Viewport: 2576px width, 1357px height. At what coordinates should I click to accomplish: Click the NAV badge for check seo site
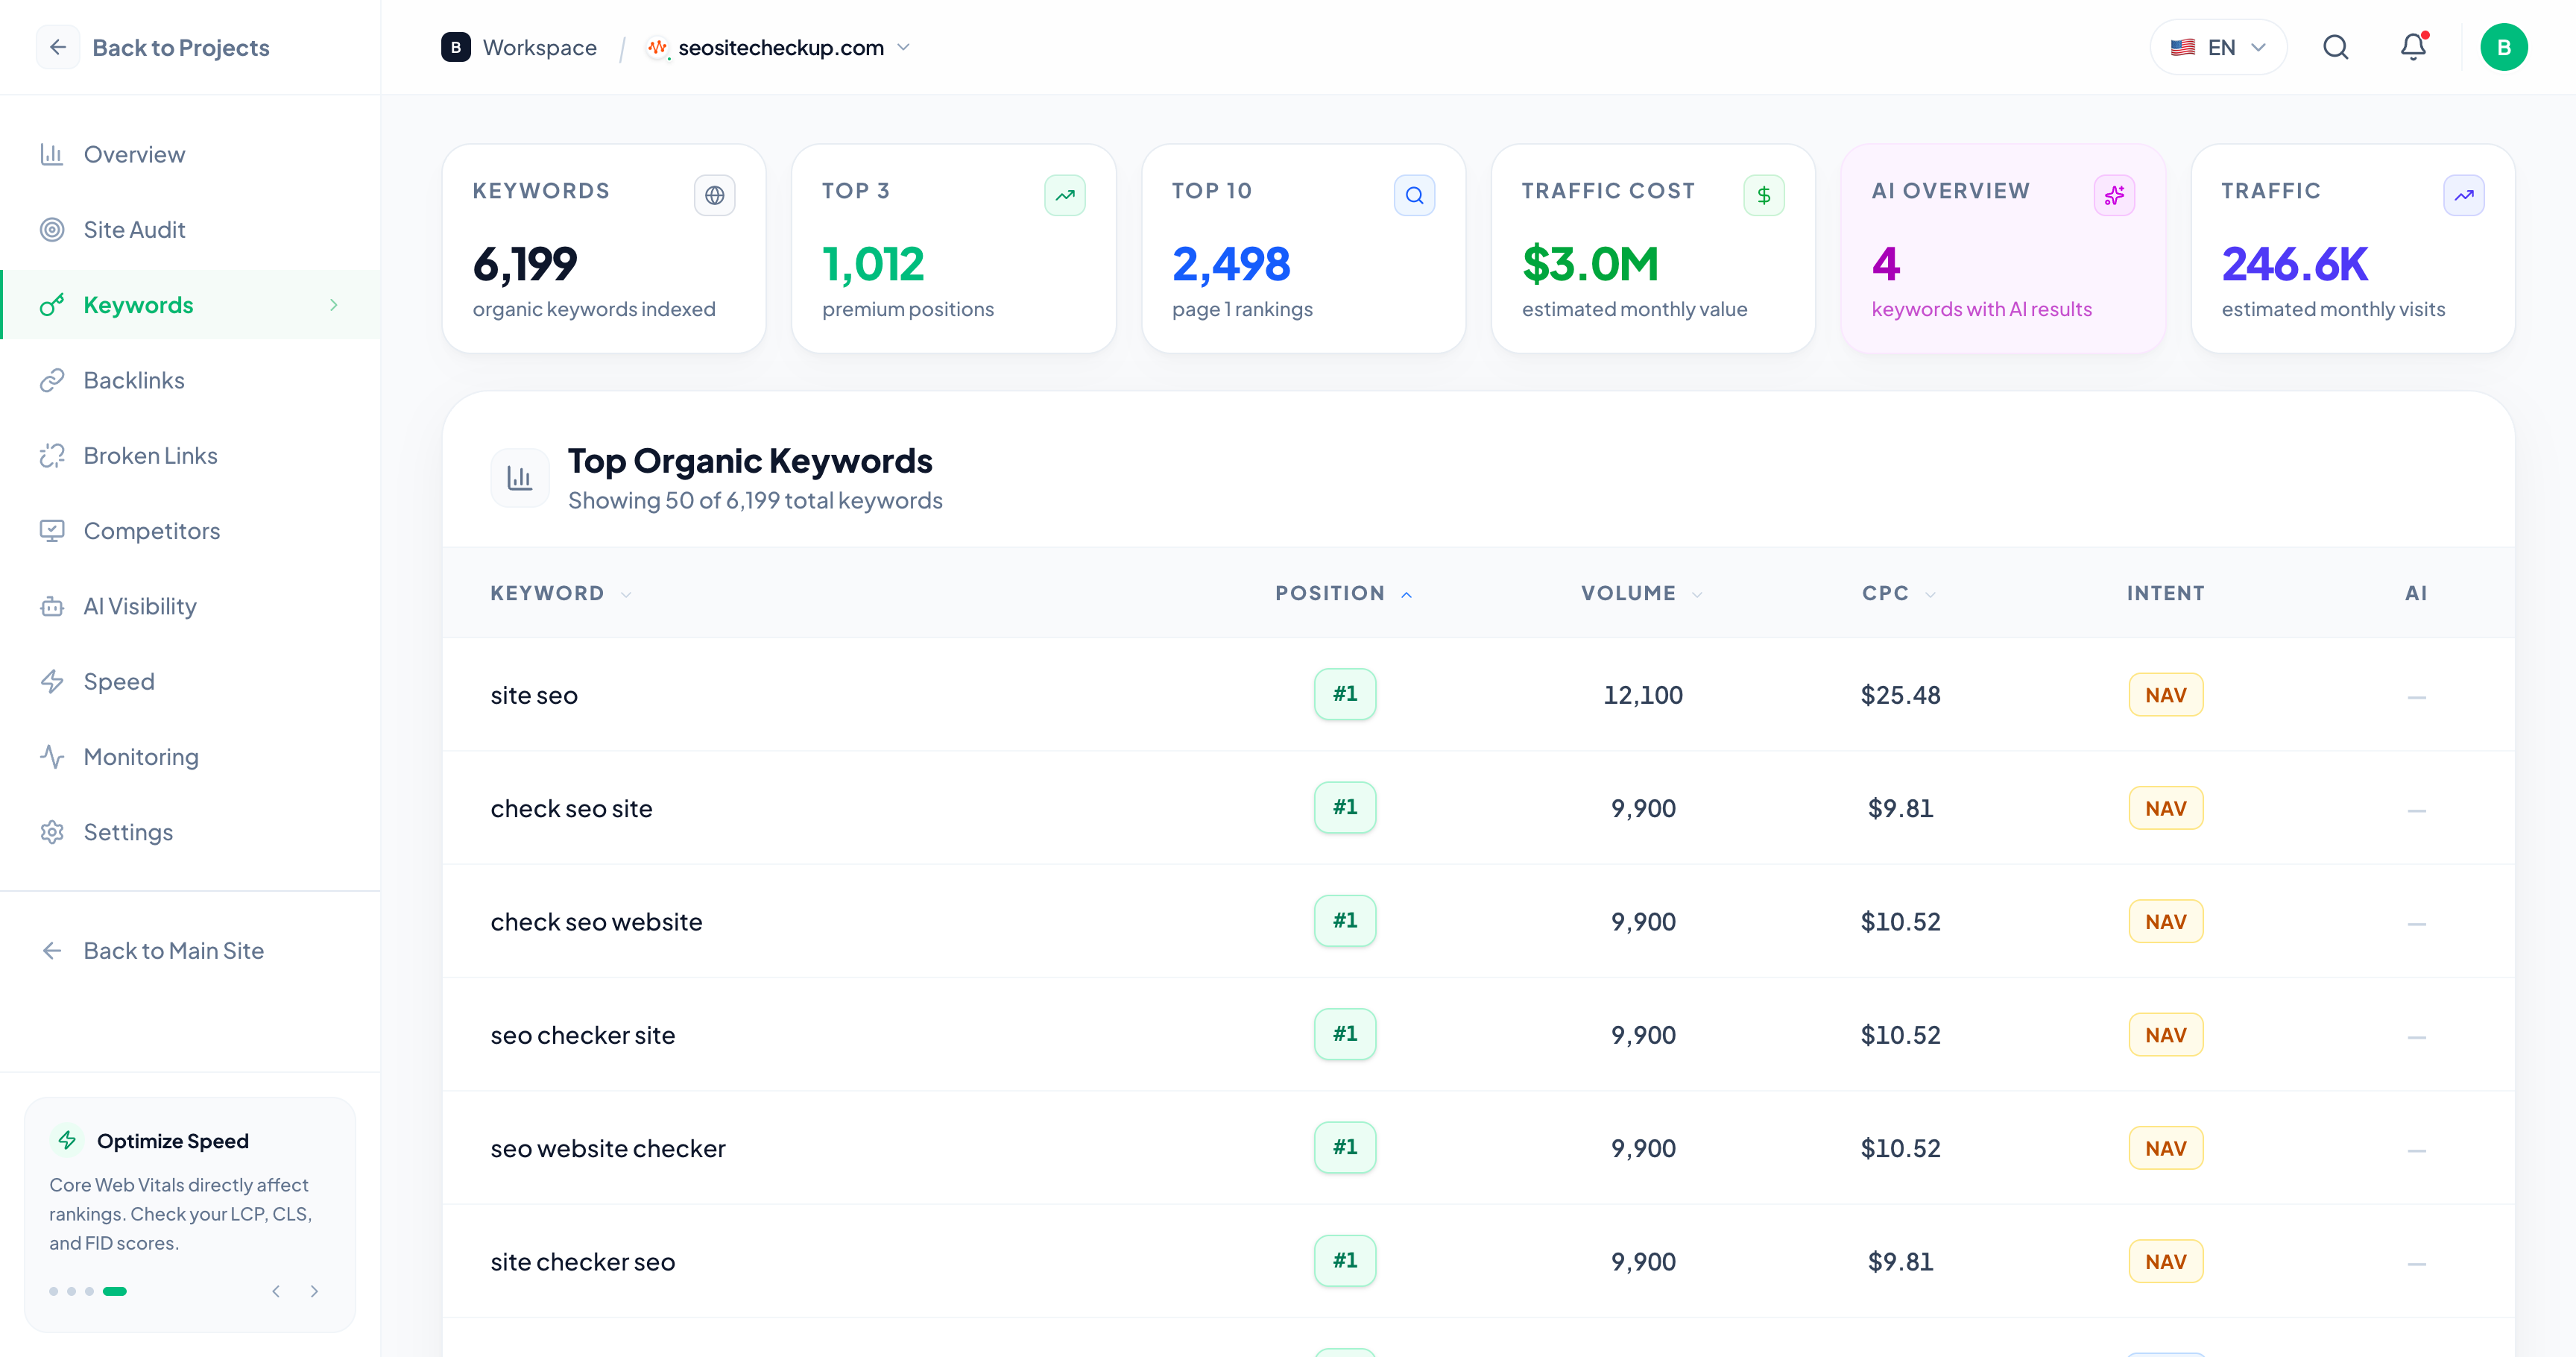point(2165,808)
